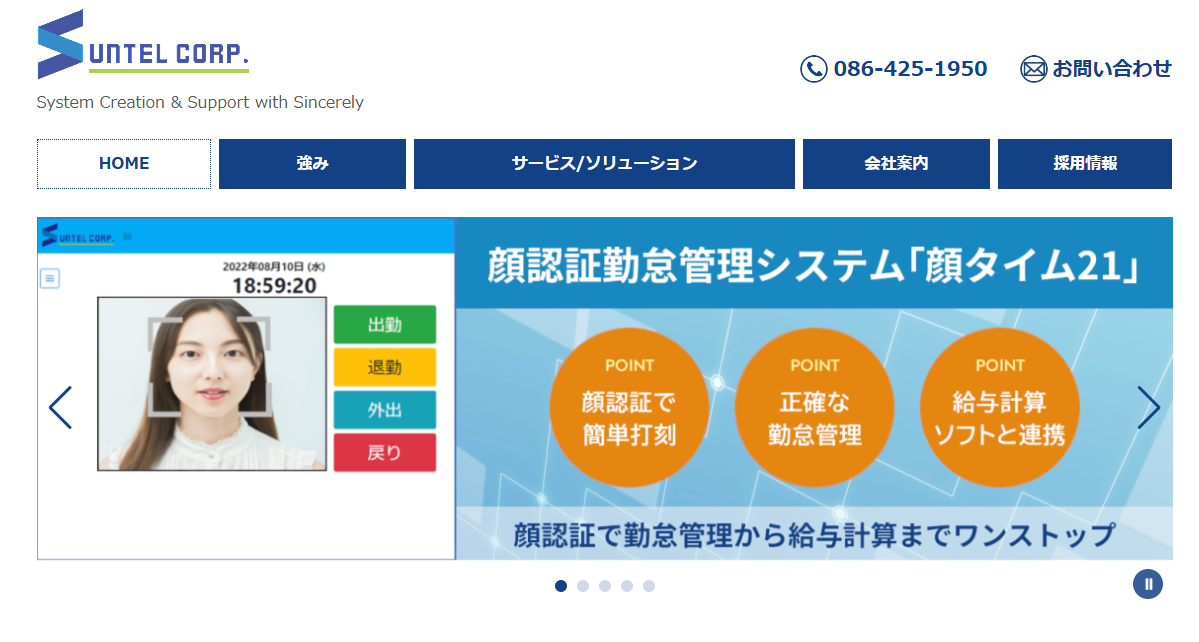Screen dimensions: 1199x642
Task: Click the 給与計算ソフトと連携 point circle
Action: click(x=999, y=407)
